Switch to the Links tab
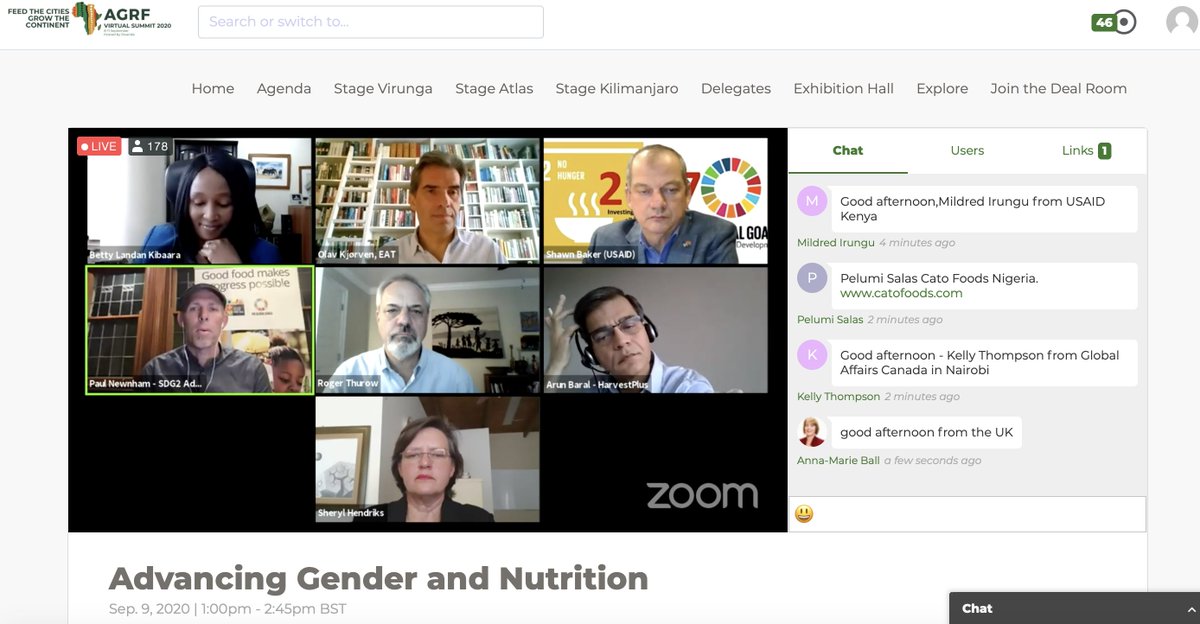The width and height of the screenshot is (1200, 624). (1086, 150)
